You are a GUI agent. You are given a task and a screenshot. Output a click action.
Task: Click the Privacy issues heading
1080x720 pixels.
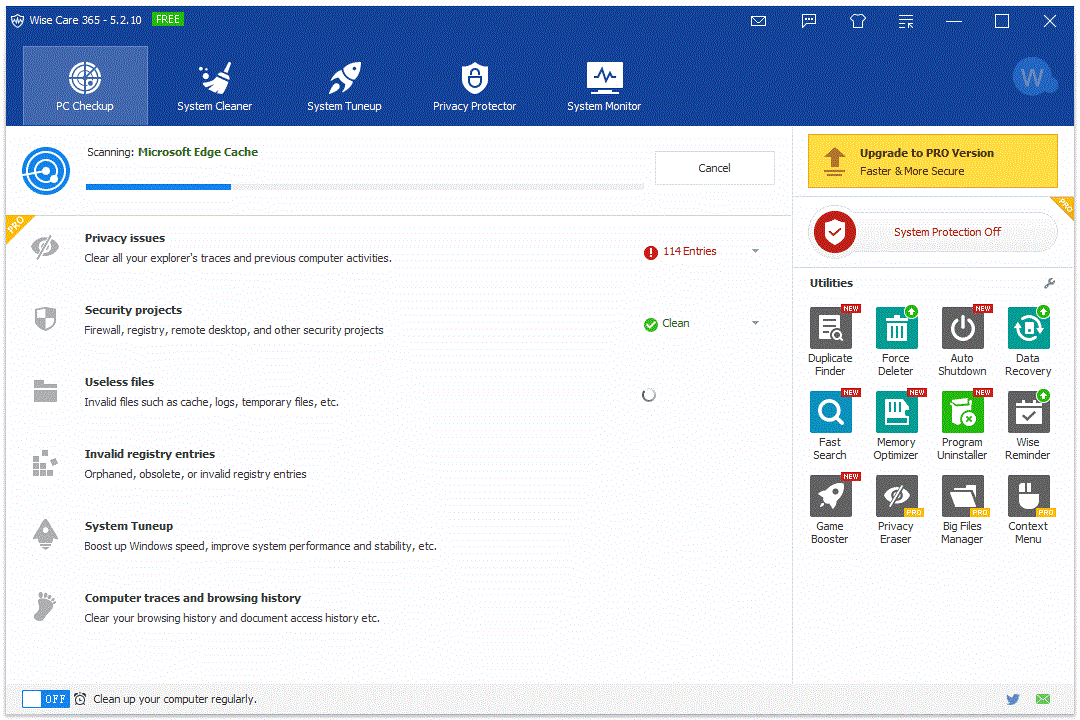(x=125, y=238)
